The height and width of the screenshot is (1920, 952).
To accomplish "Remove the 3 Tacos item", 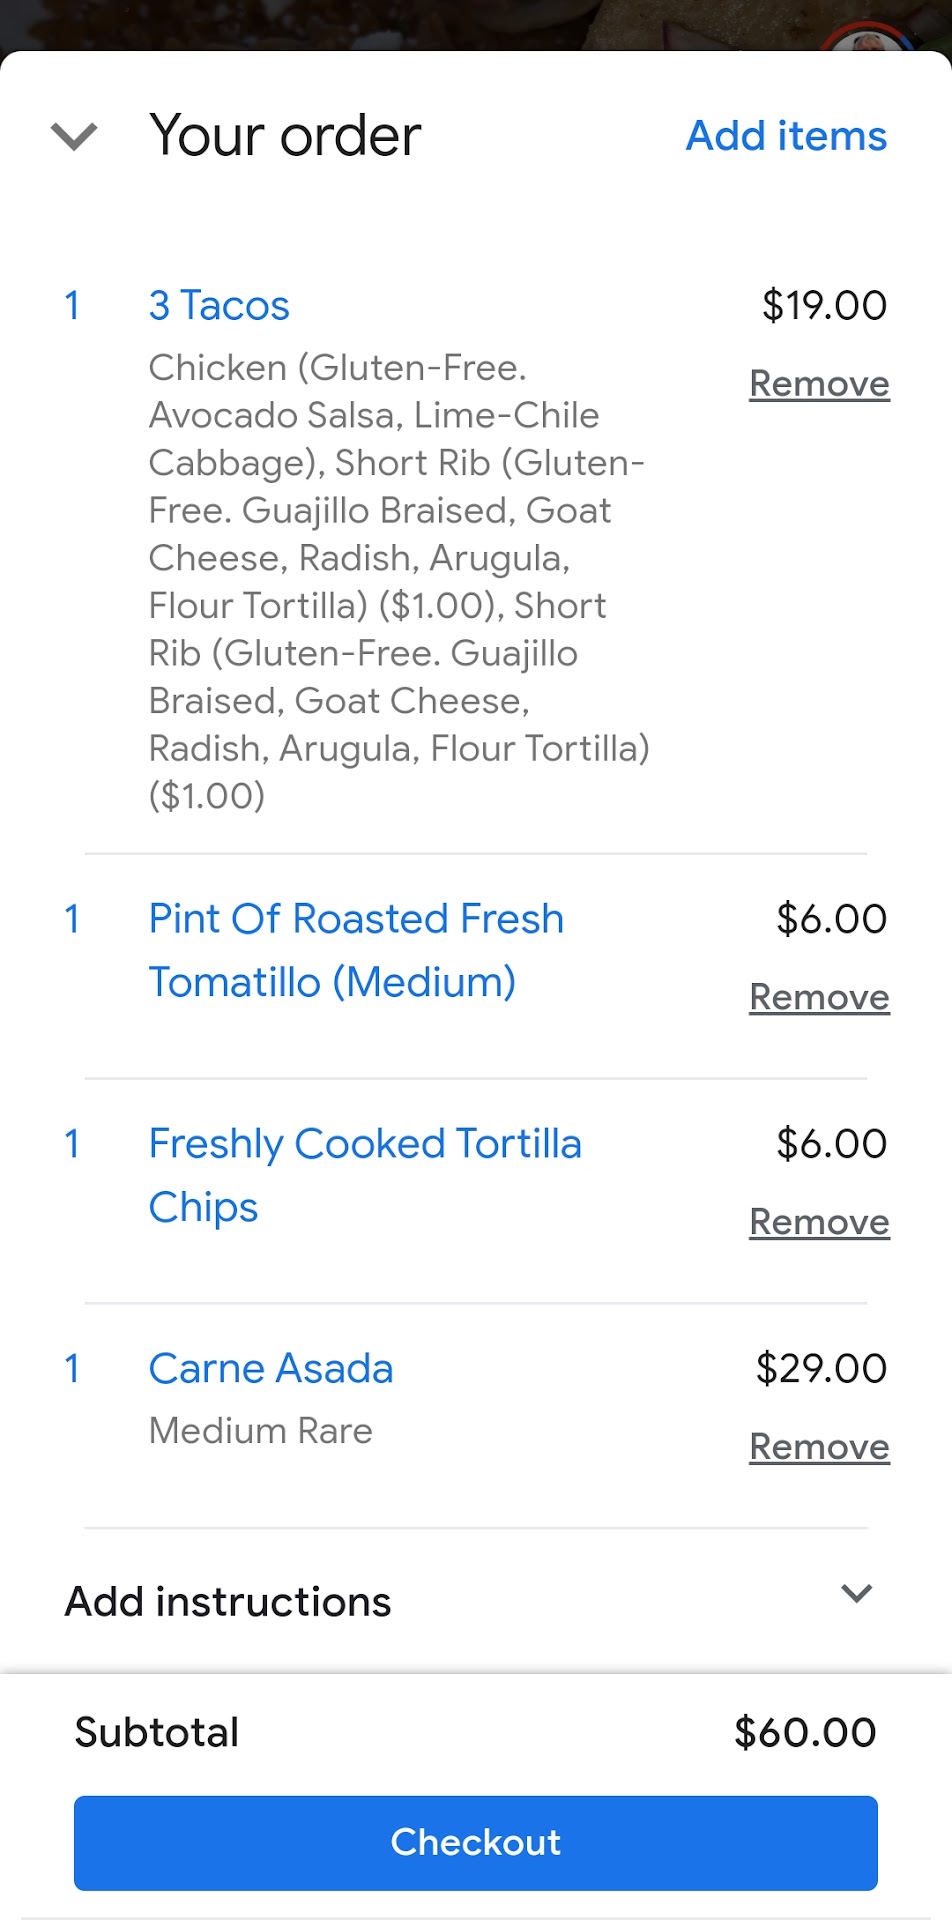I will (x=819, y=384).
